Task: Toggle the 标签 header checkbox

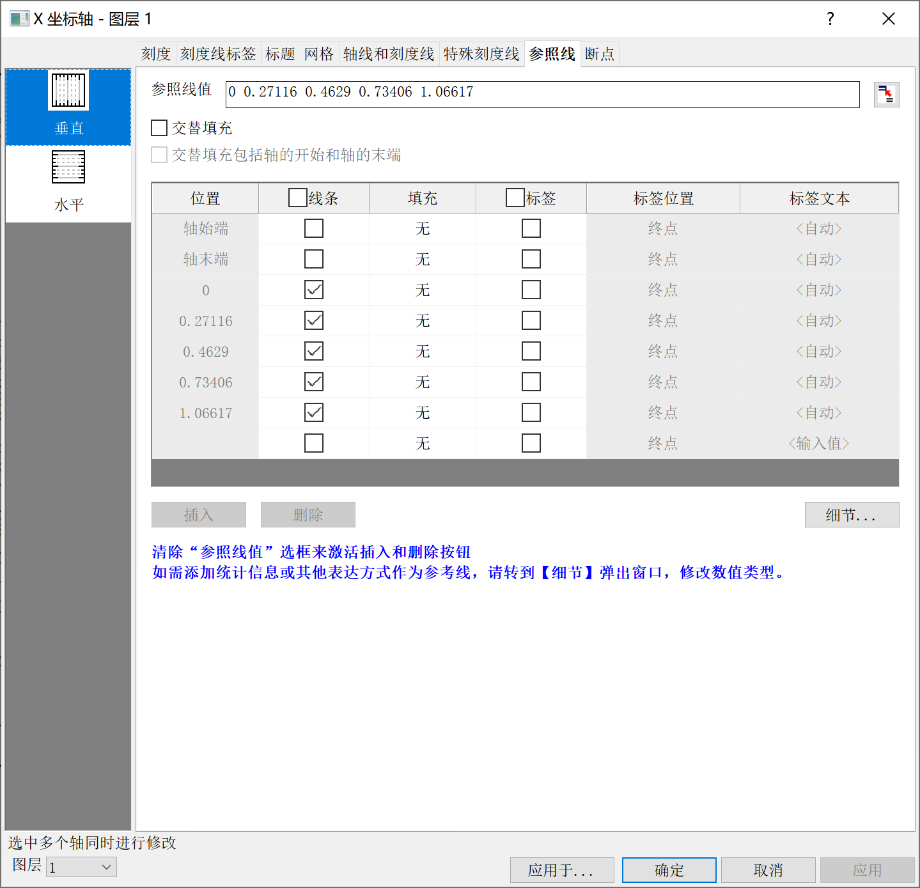Action: (x=516, y=198)
